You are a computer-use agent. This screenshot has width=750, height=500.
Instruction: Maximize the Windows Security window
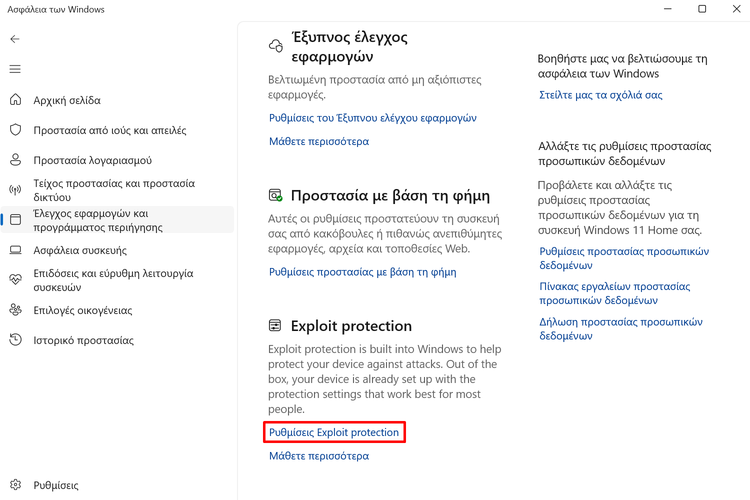pyautogui.click(x=702, y=10)
